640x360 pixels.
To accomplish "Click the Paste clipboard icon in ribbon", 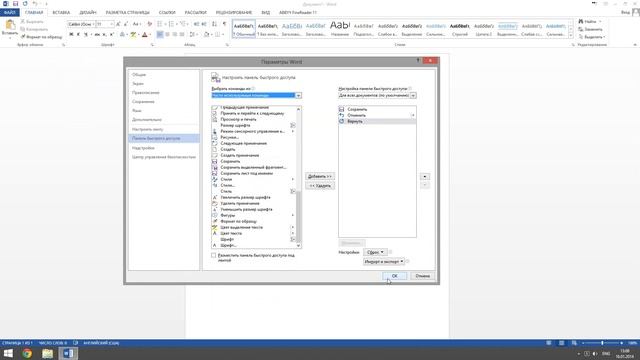I will click(10, 26).
